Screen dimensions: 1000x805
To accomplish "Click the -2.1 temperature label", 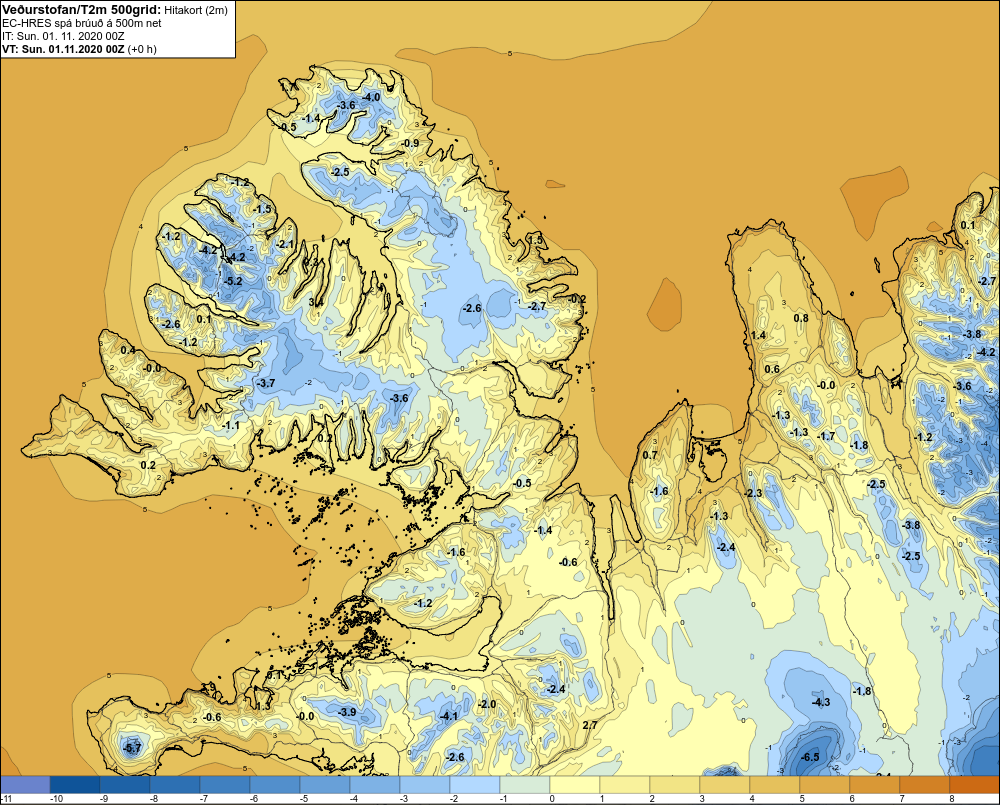I will point(284,244).
